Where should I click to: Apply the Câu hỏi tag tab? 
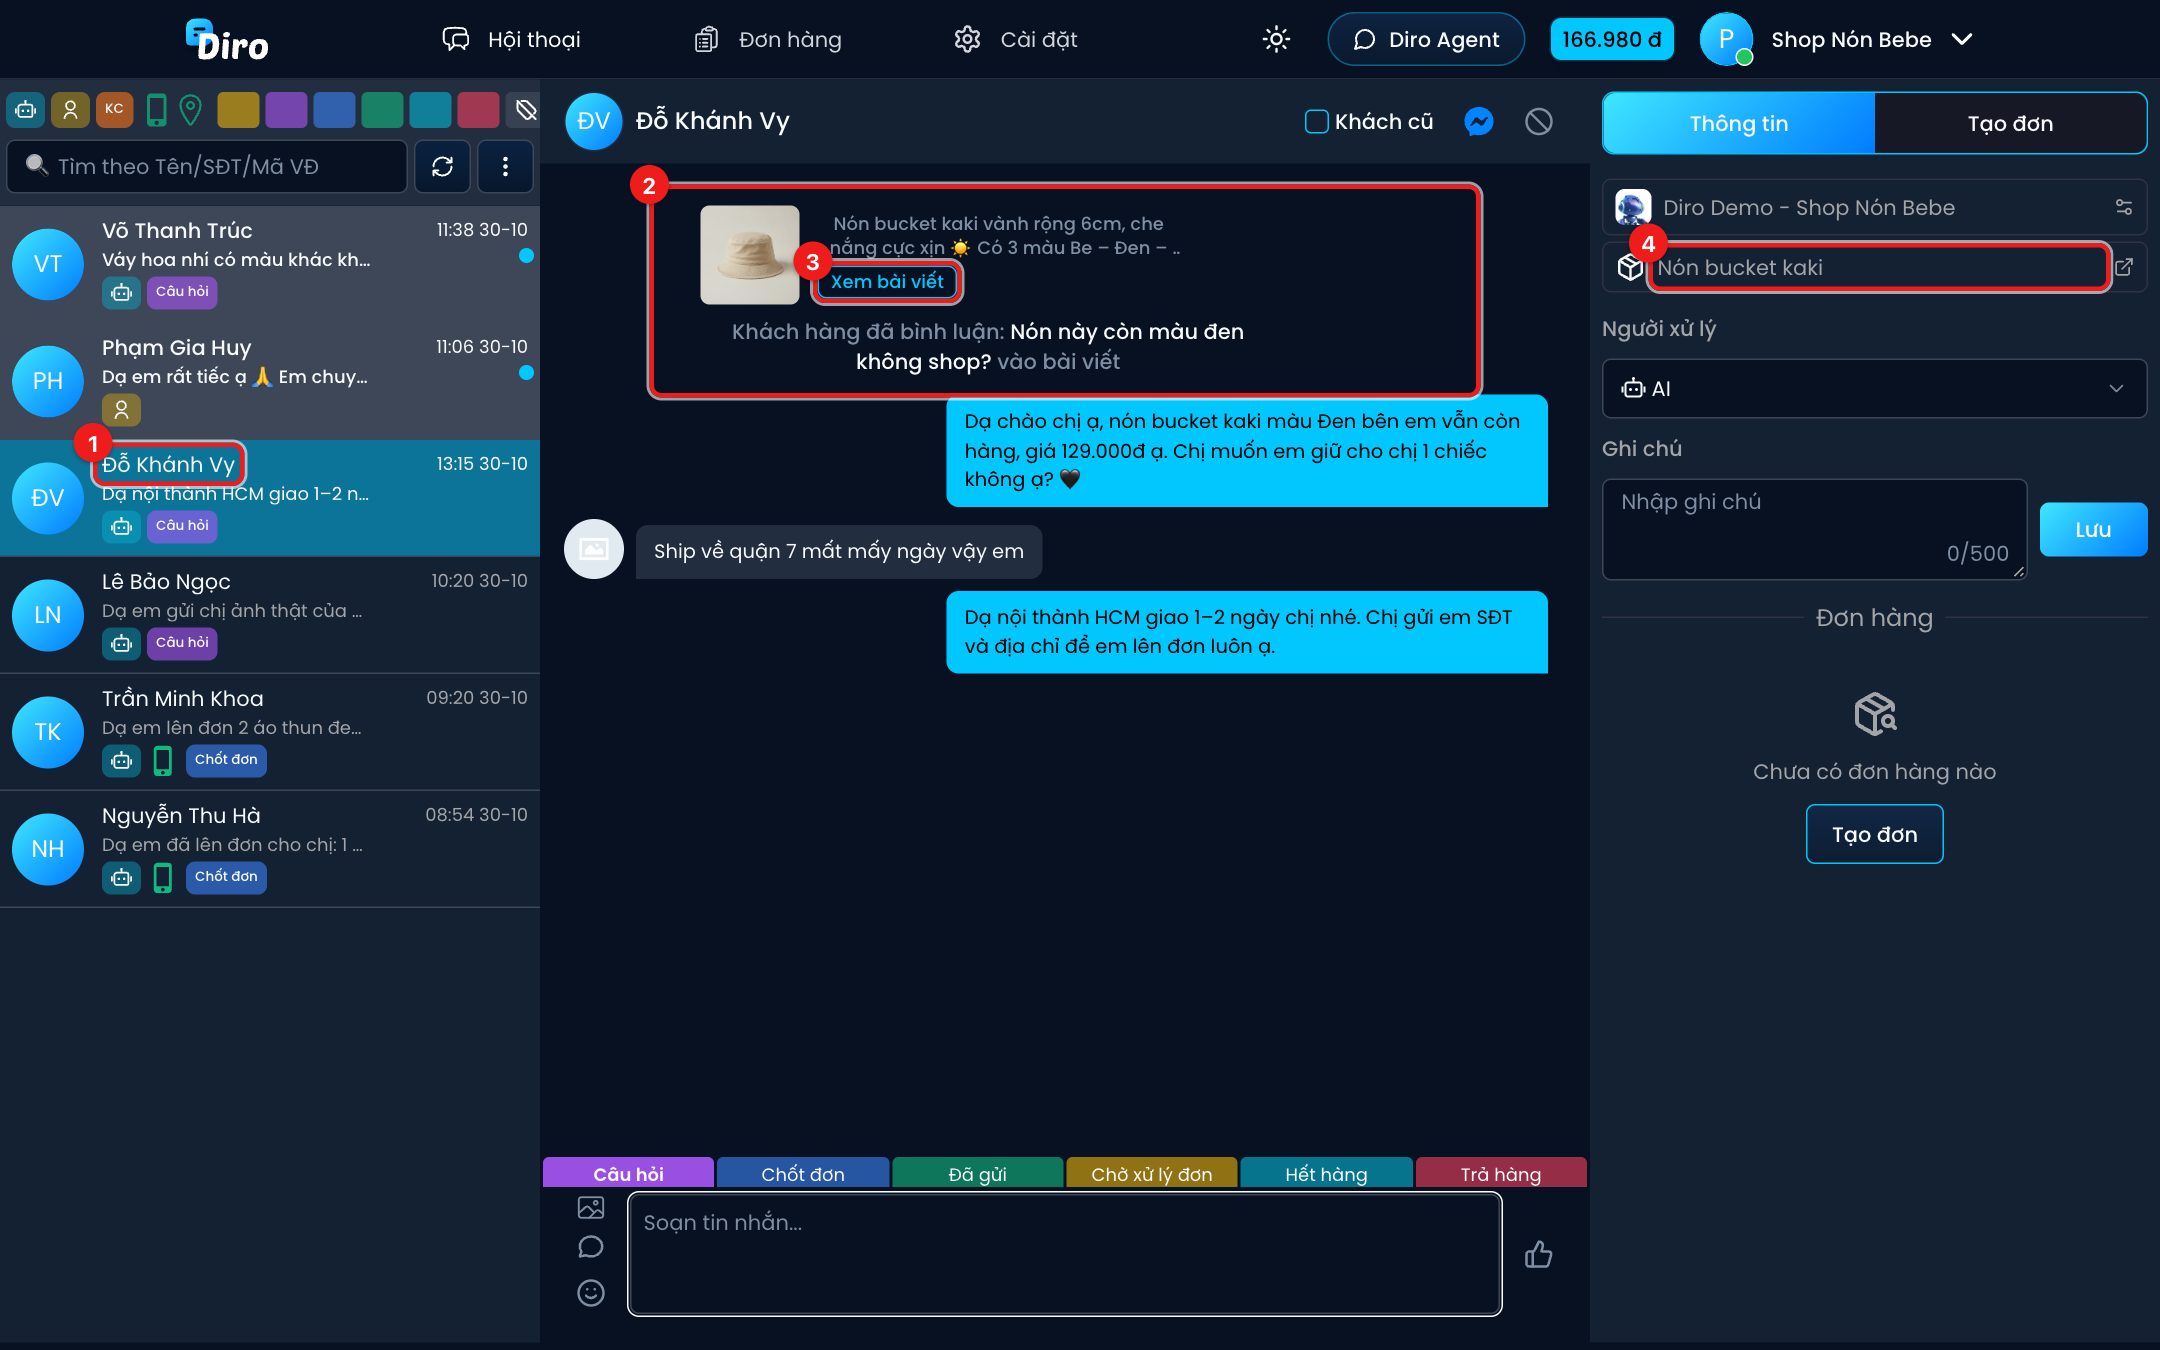pyautogui.click(x=628, y=1173)
